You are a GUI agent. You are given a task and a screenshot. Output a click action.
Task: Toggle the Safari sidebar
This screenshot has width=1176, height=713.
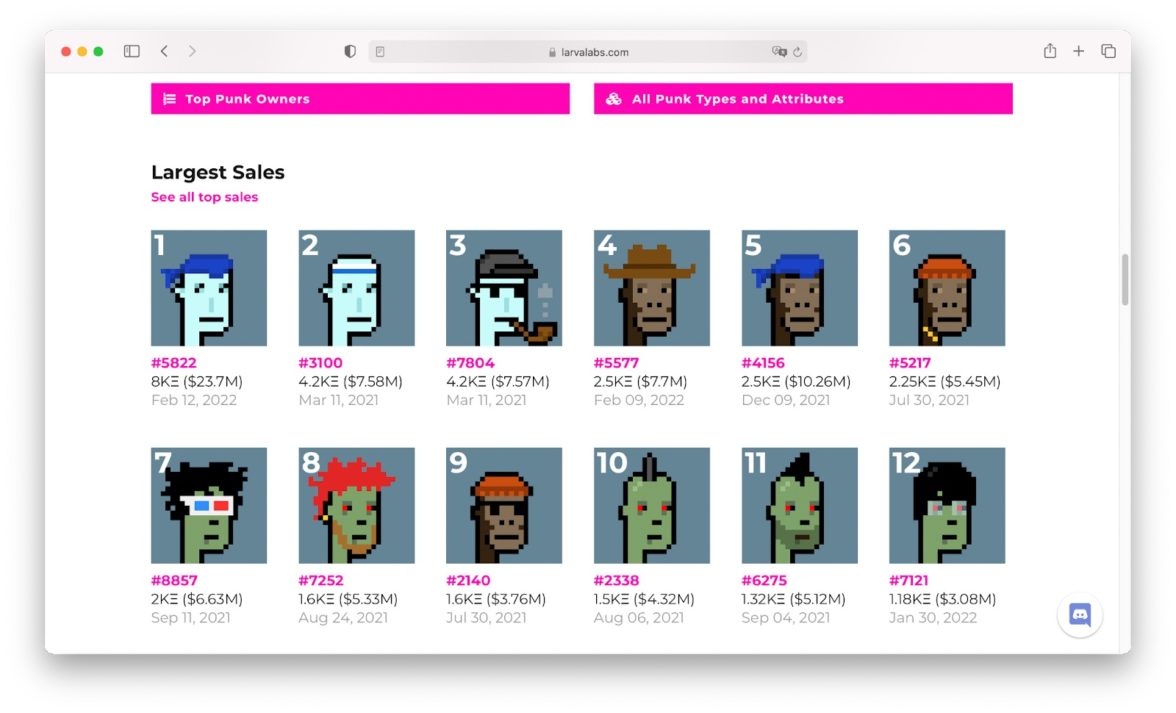(131, 51)
